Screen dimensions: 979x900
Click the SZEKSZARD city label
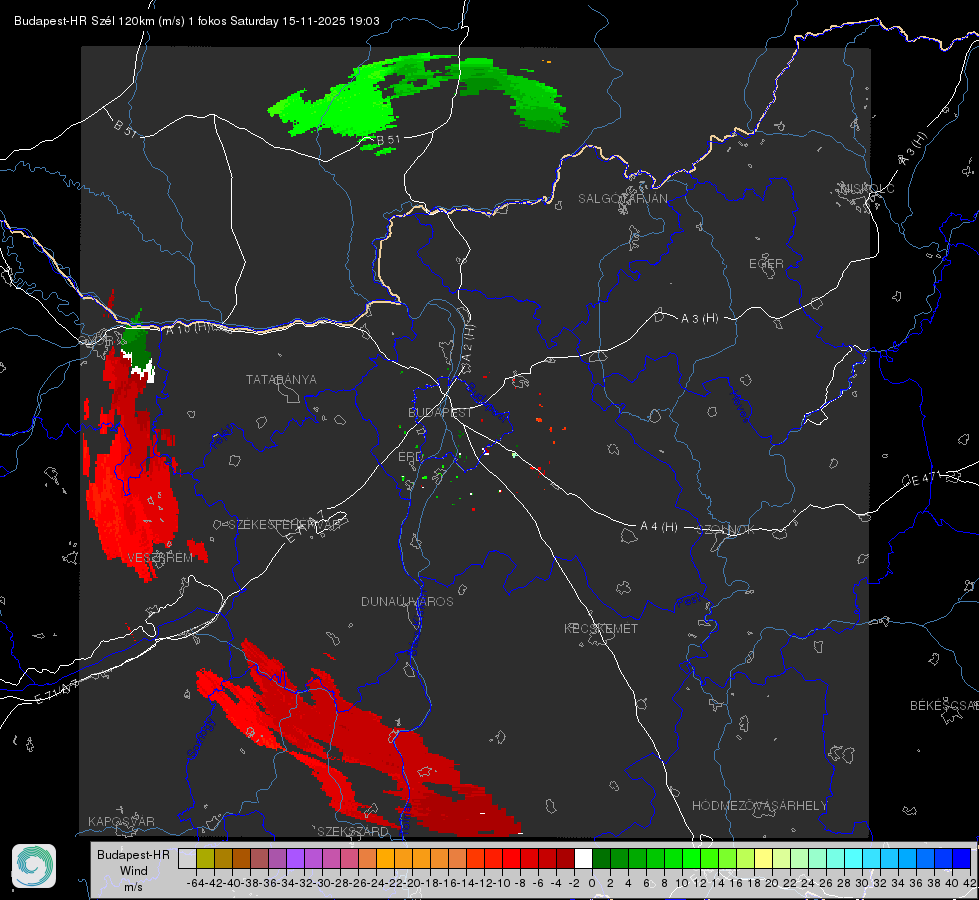coord(353,831)
